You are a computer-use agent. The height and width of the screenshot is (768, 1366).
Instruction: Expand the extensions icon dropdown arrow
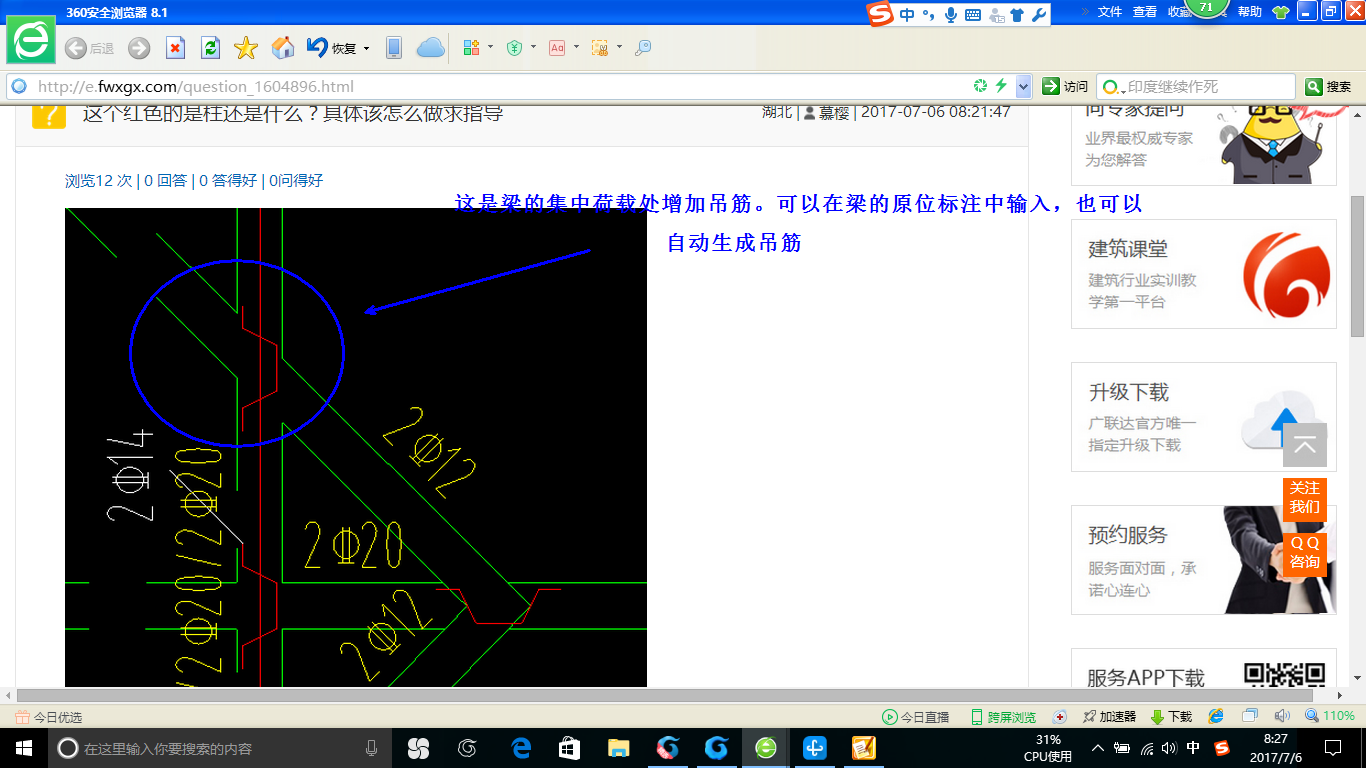490,47
